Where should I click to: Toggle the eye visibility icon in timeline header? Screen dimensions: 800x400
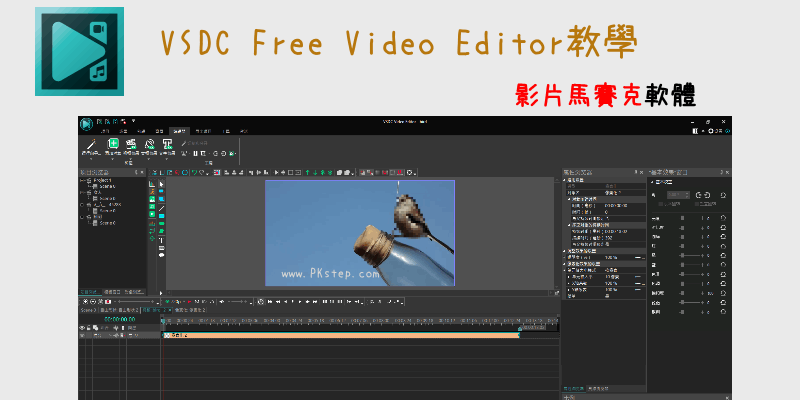coord(82,328)
